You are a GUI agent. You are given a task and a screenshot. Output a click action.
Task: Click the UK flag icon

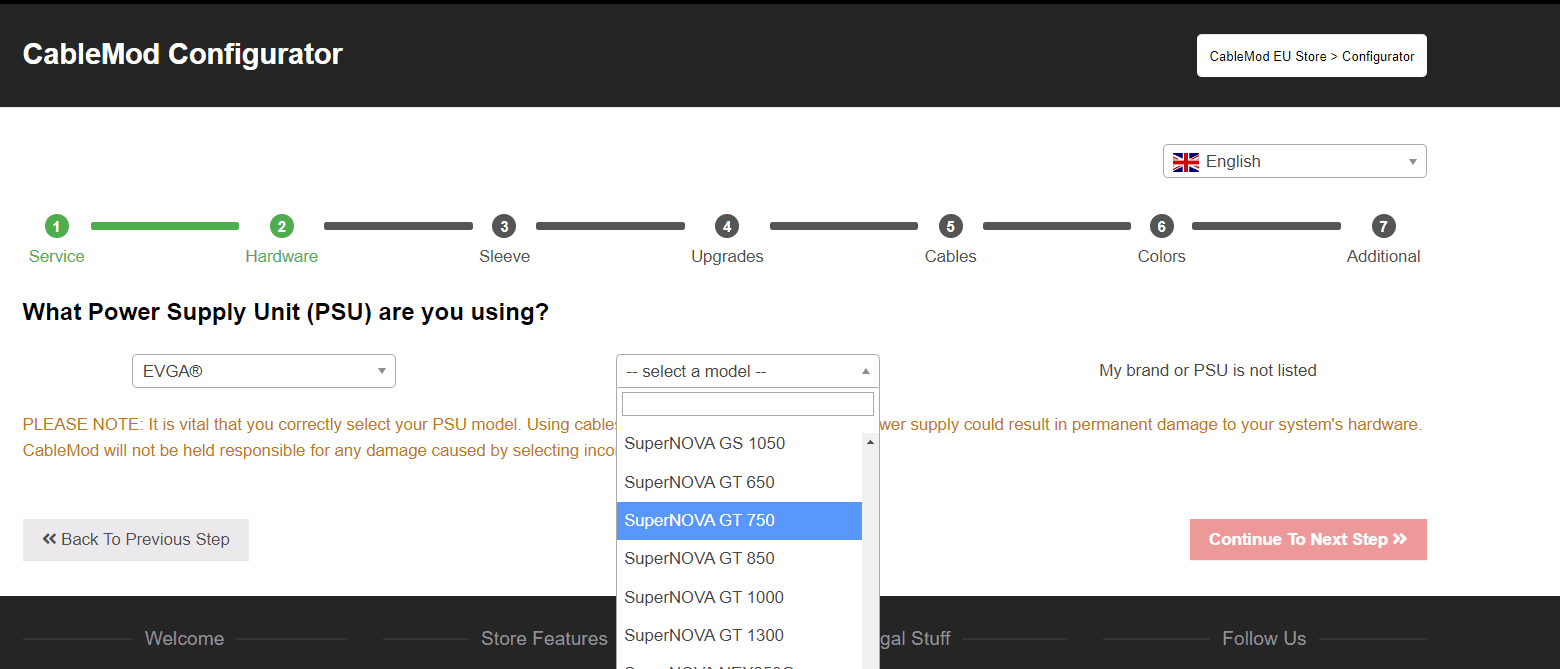pyautogui.click(x=1186, y=162)
